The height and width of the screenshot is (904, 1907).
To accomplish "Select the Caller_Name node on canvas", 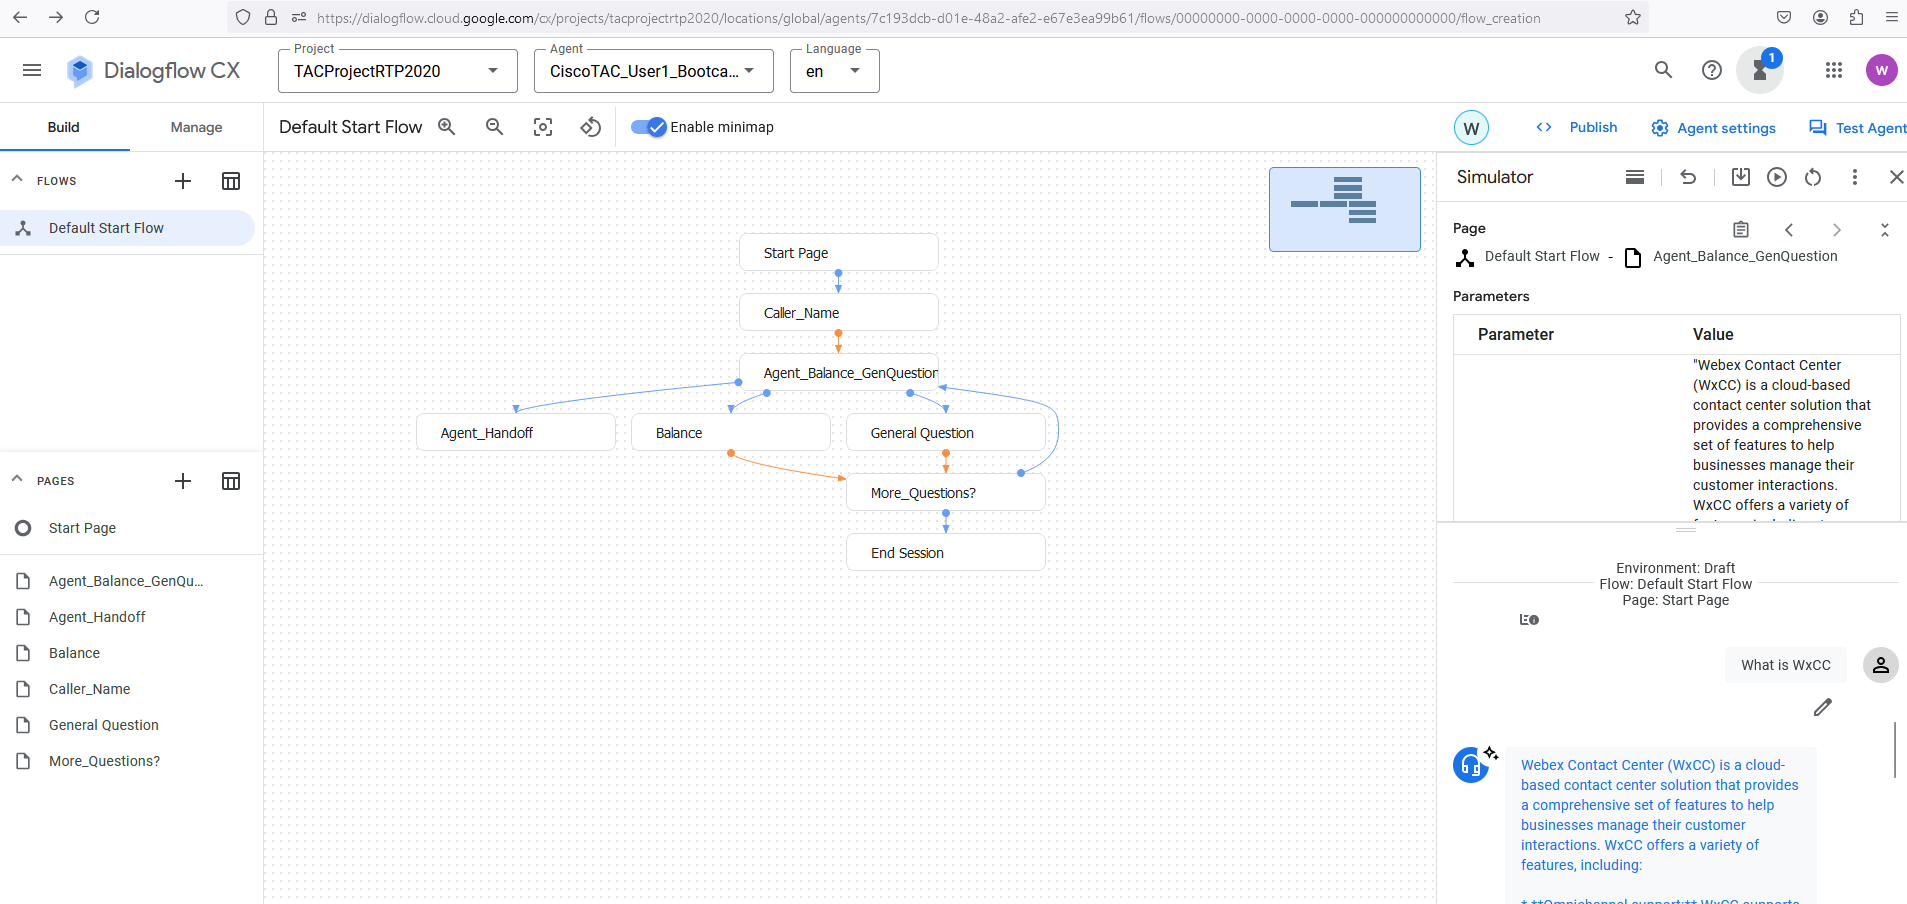I will tap(838, 312).
